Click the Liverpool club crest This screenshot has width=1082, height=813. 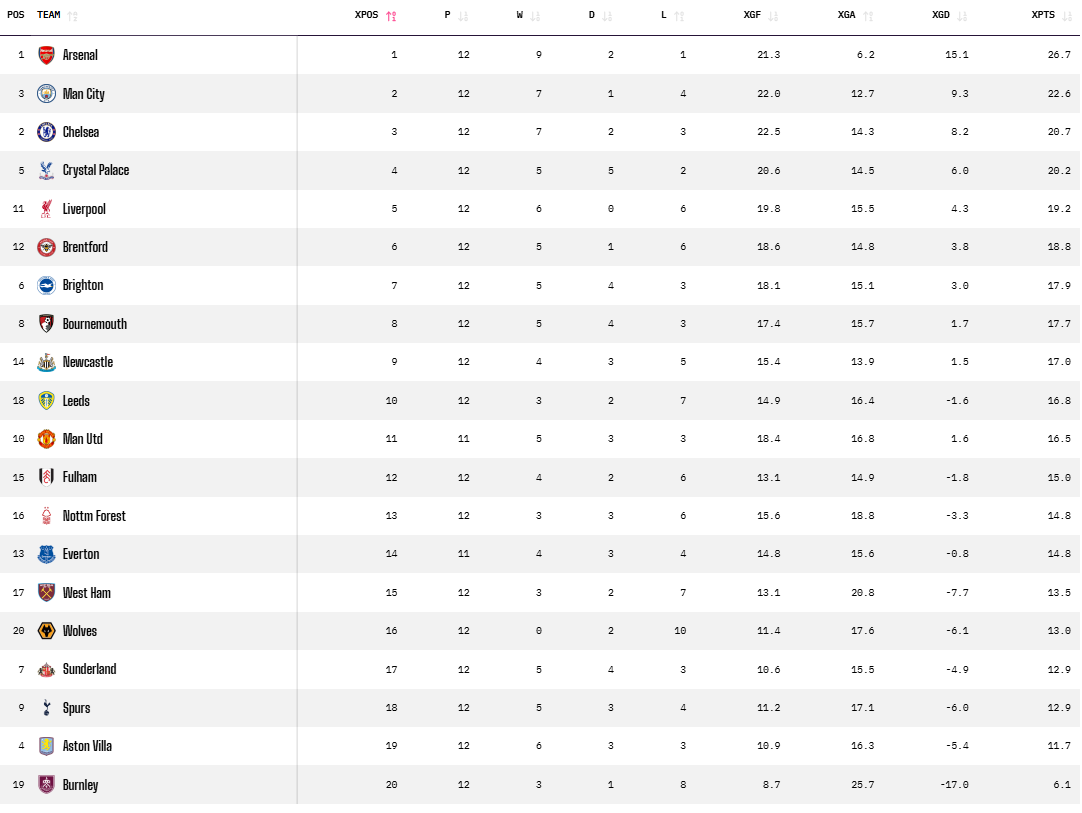pos(46,209)
